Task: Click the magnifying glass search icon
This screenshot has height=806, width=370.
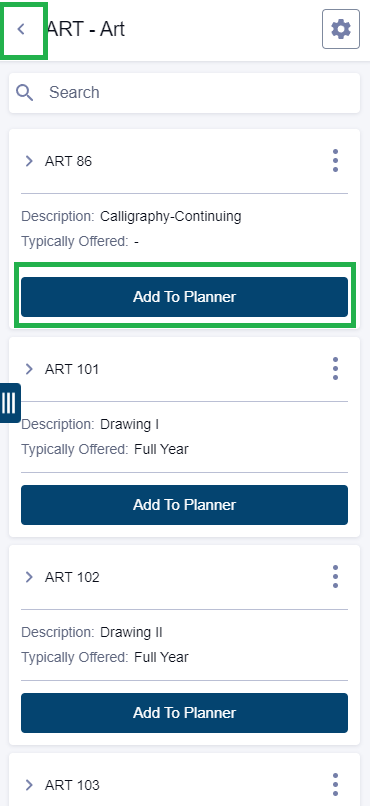Action: (24, 93)
